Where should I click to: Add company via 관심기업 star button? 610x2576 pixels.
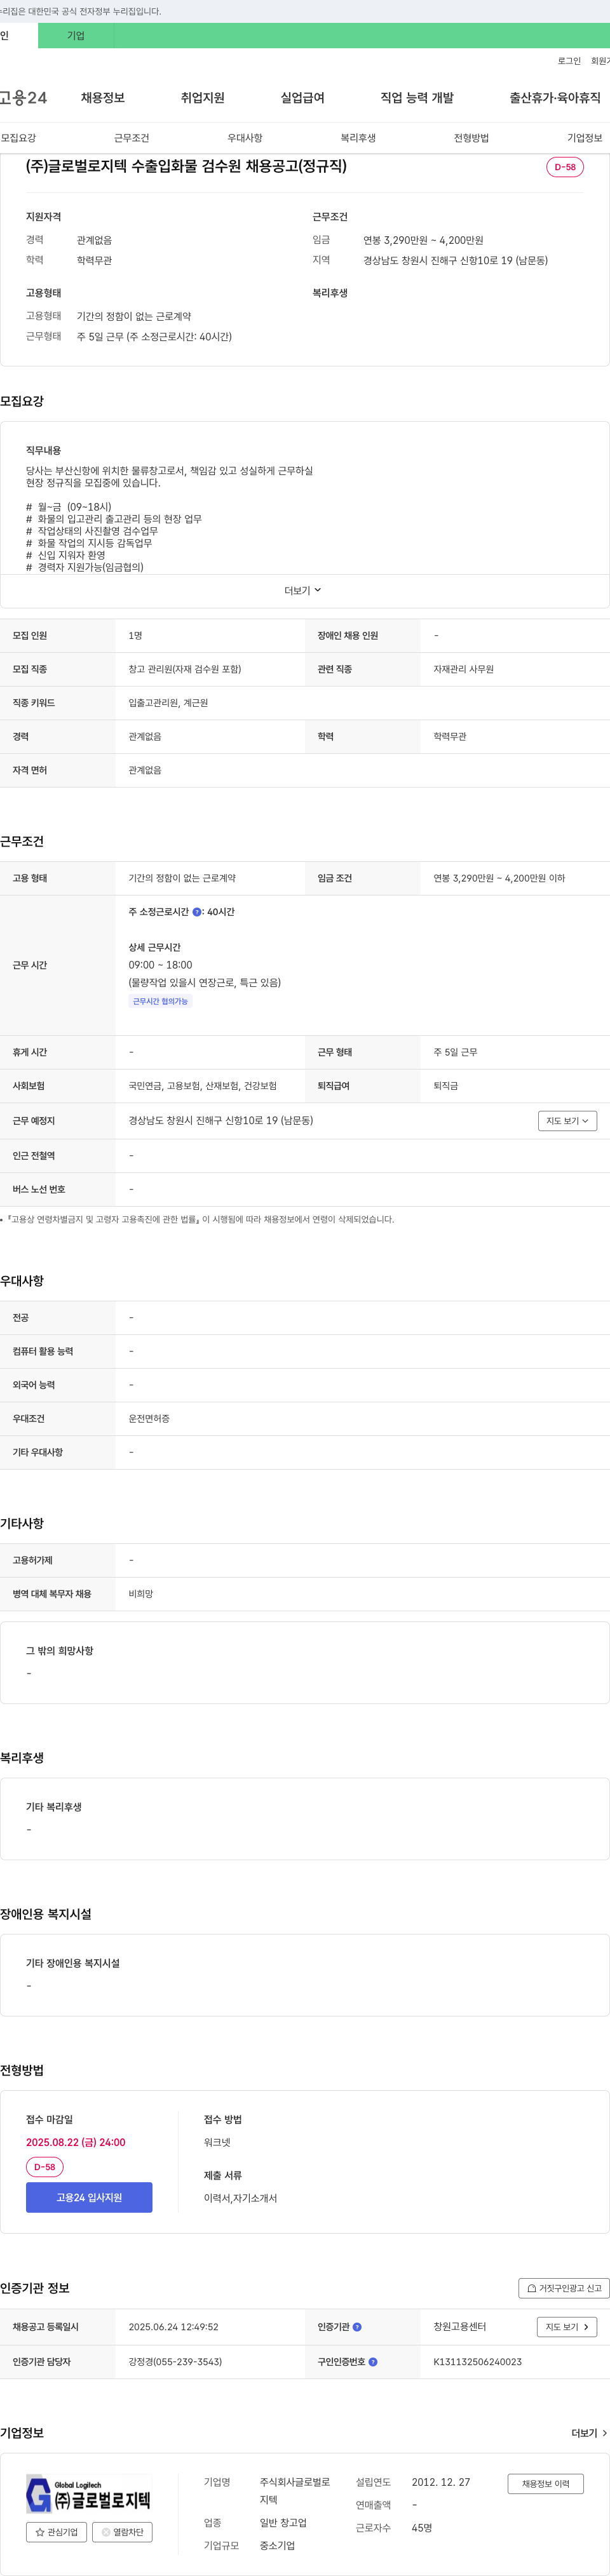point(56,2532)
